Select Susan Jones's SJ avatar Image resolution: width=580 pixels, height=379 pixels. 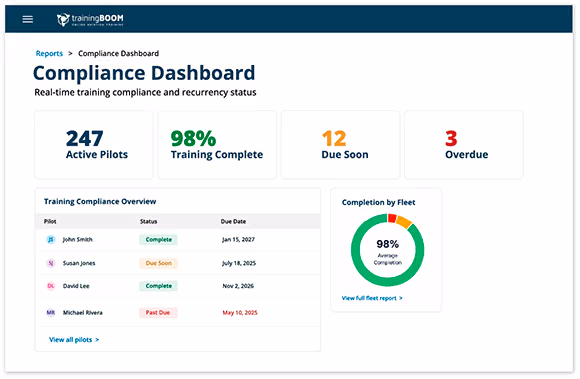click(51, 263)
